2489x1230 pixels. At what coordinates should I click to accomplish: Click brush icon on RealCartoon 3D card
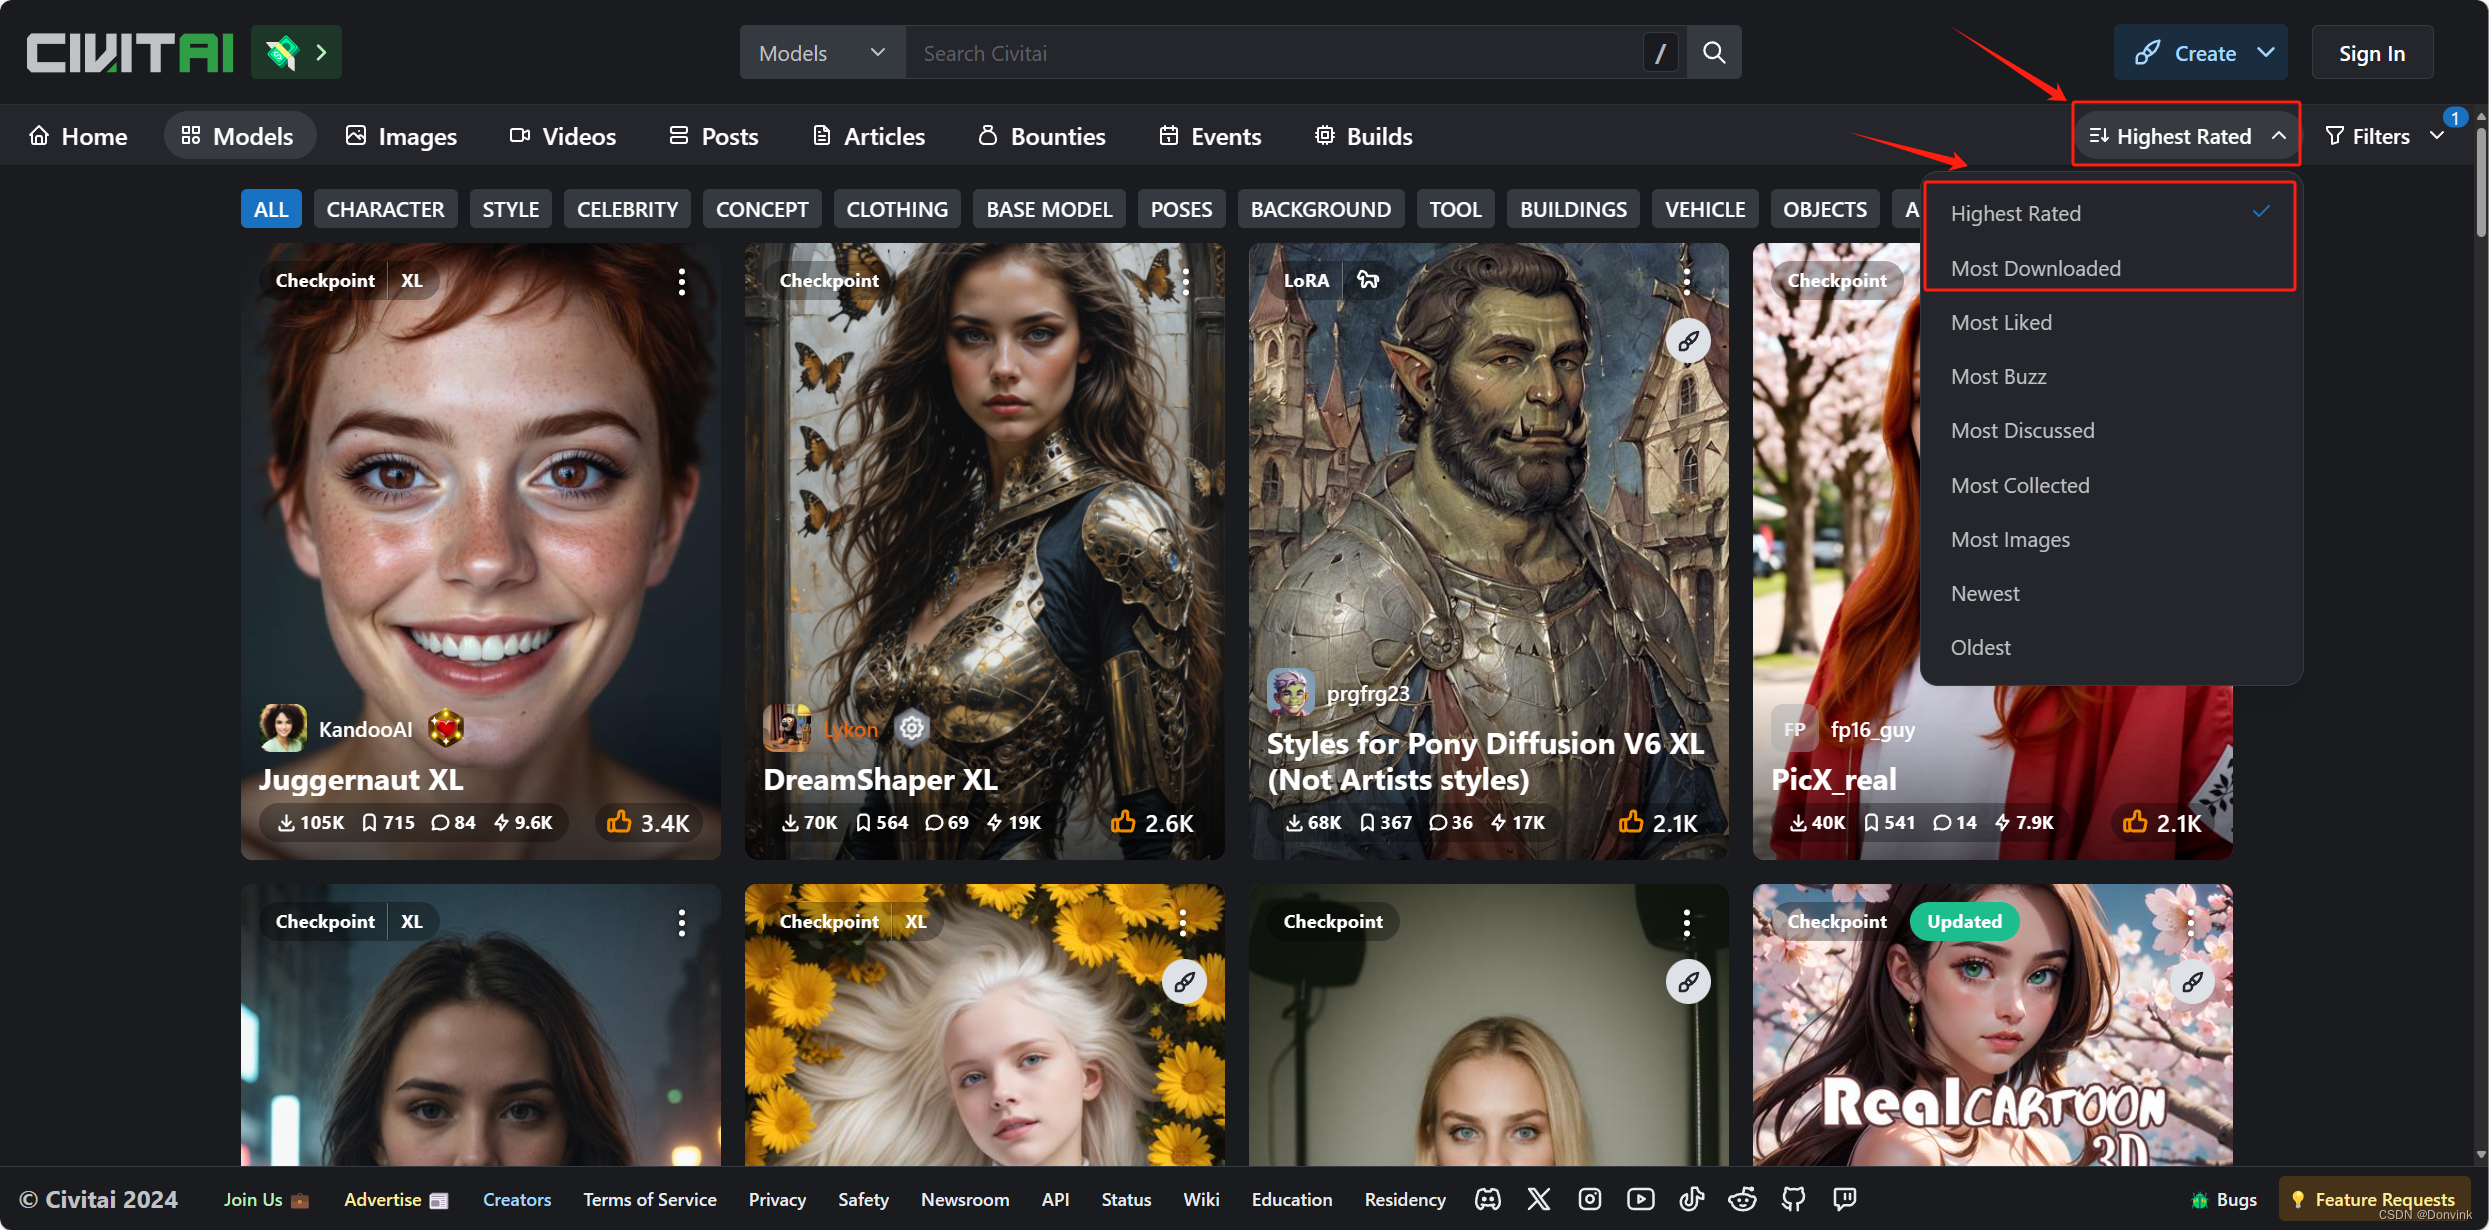[x=2192, y=982]
